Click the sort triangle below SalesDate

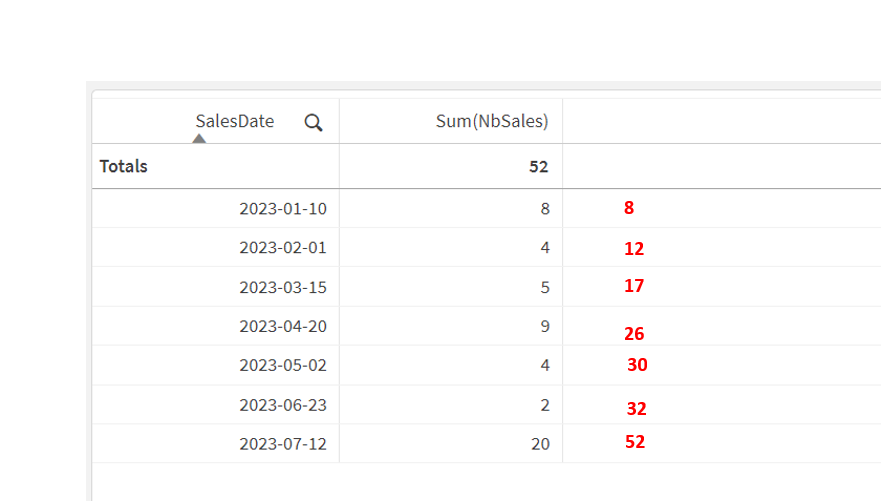click(199, 139)
